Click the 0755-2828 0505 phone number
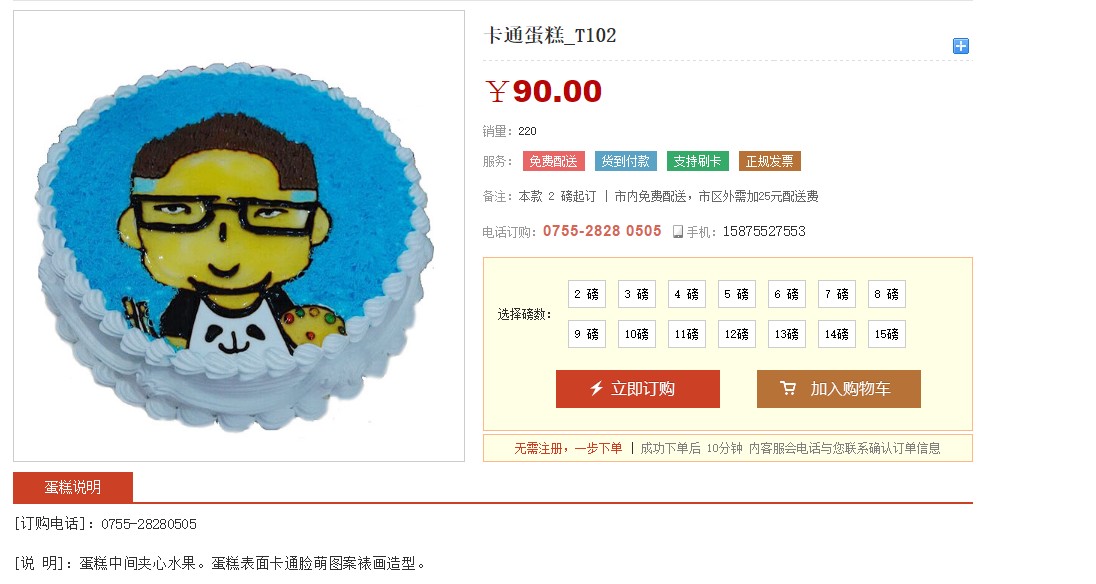The height and width of the screenshot is (584, 1096). point(602,231)
